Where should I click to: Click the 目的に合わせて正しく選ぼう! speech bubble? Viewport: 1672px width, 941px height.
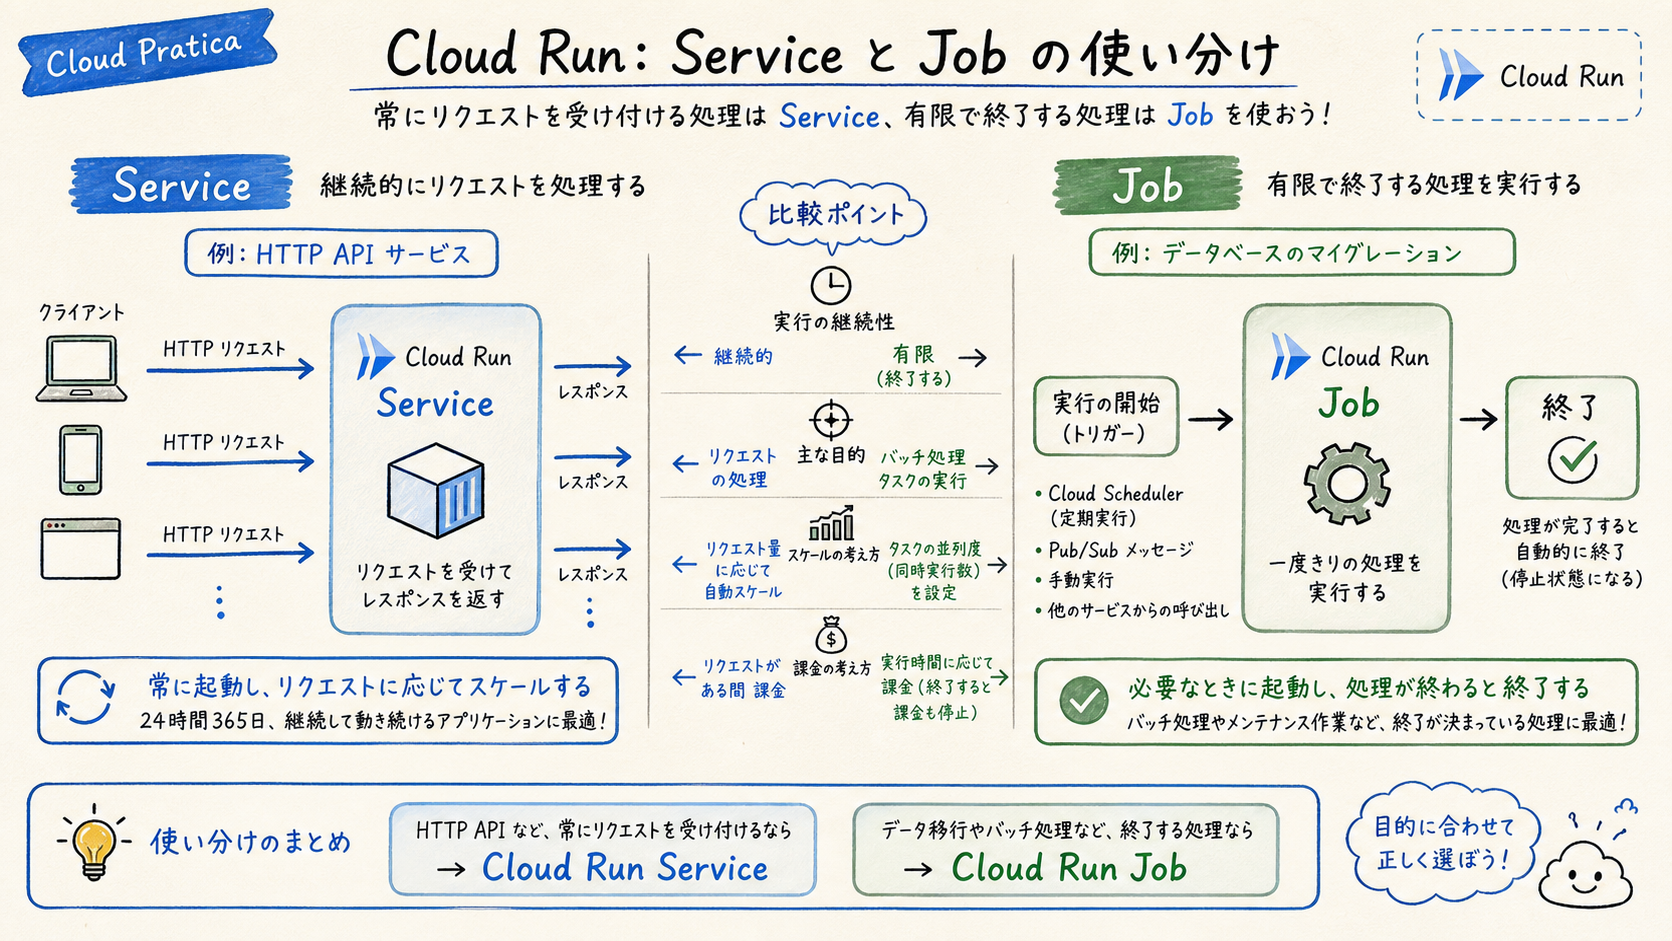point(1444,842)
